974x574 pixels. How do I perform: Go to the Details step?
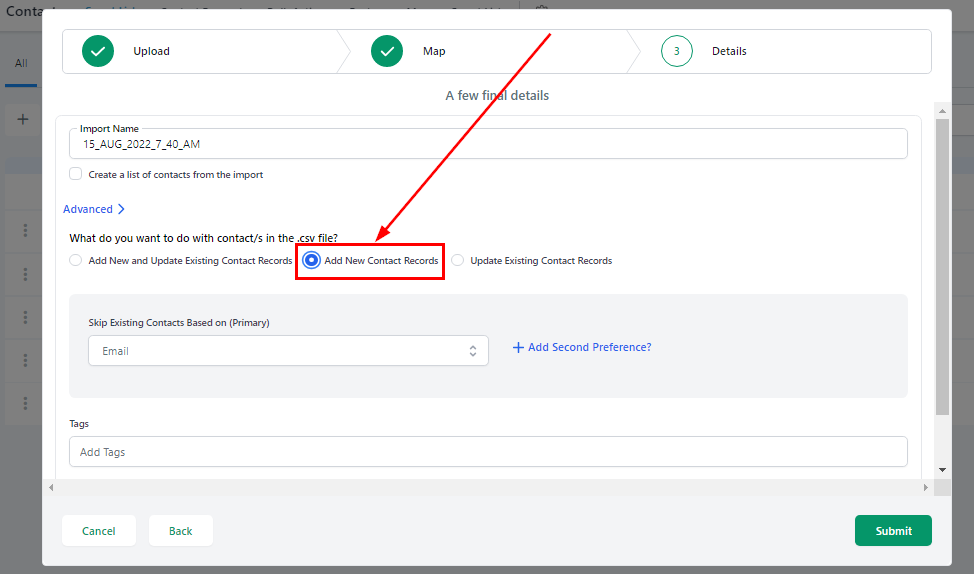click(729, 51)
